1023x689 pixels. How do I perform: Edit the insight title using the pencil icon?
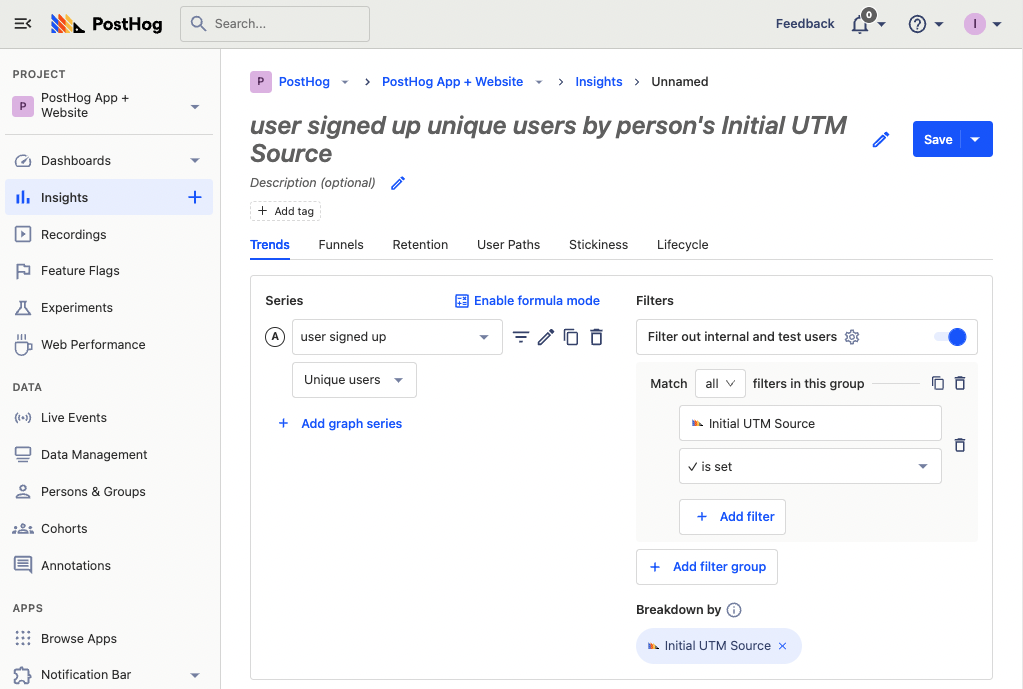coord(880,140)
